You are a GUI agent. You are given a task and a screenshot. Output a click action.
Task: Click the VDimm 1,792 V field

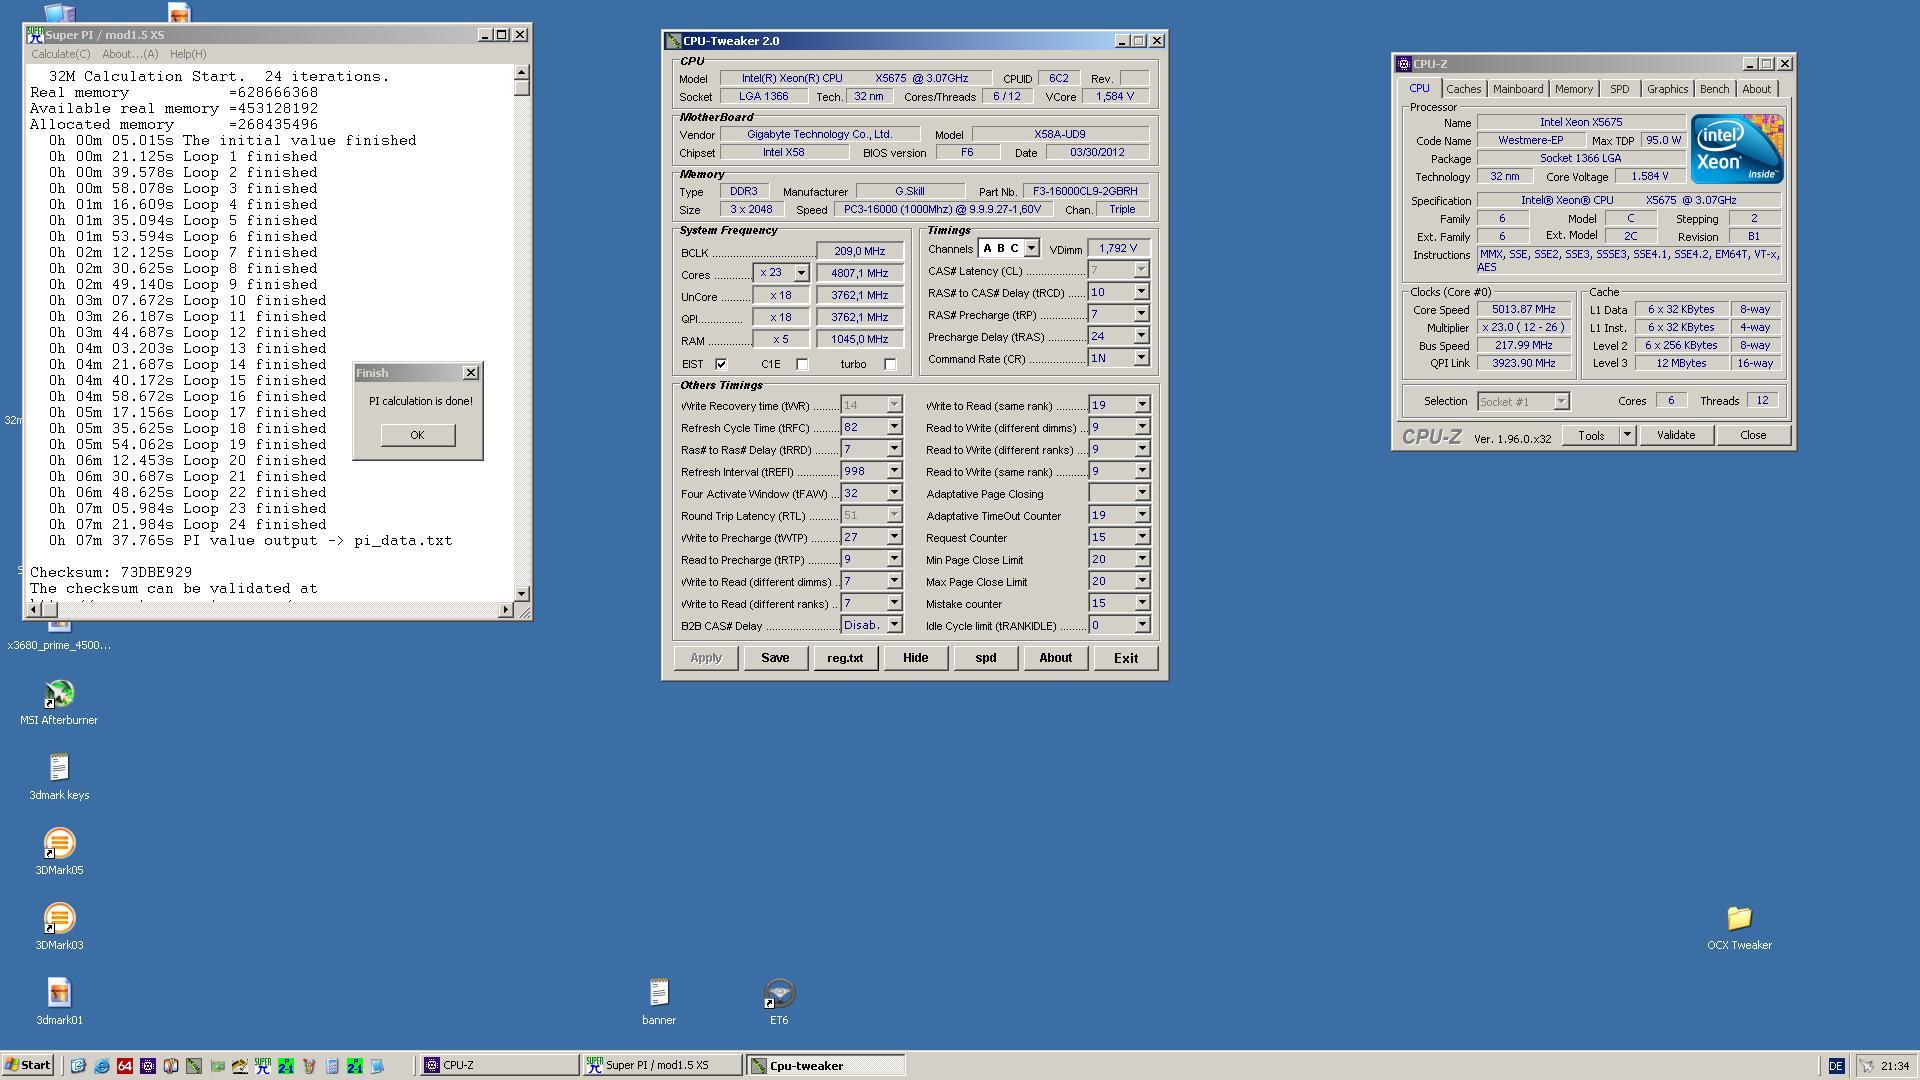point(1117,248)
